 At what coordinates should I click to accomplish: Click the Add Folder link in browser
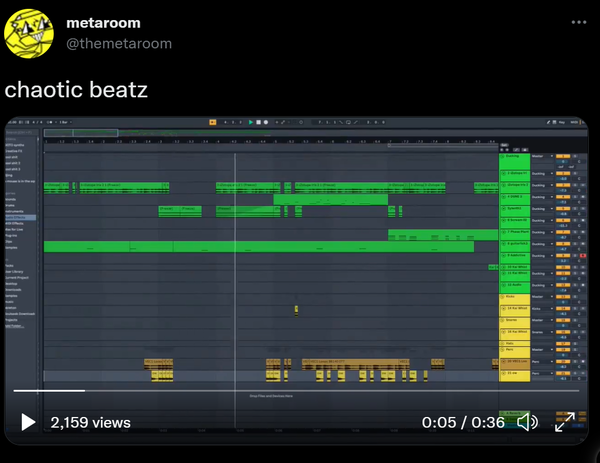[15, 326]
